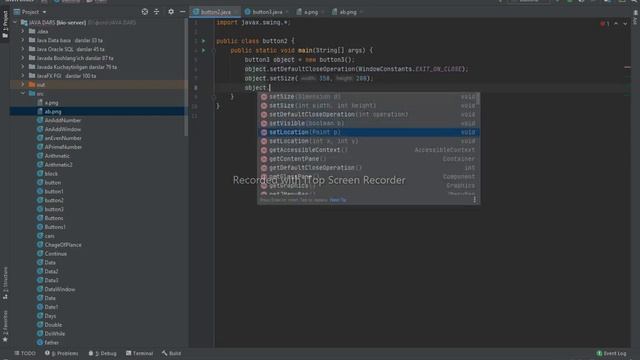Open the Project view dropdown
Image resolution: width=640 pixels, height=360 pixels.
click(30, 12)
